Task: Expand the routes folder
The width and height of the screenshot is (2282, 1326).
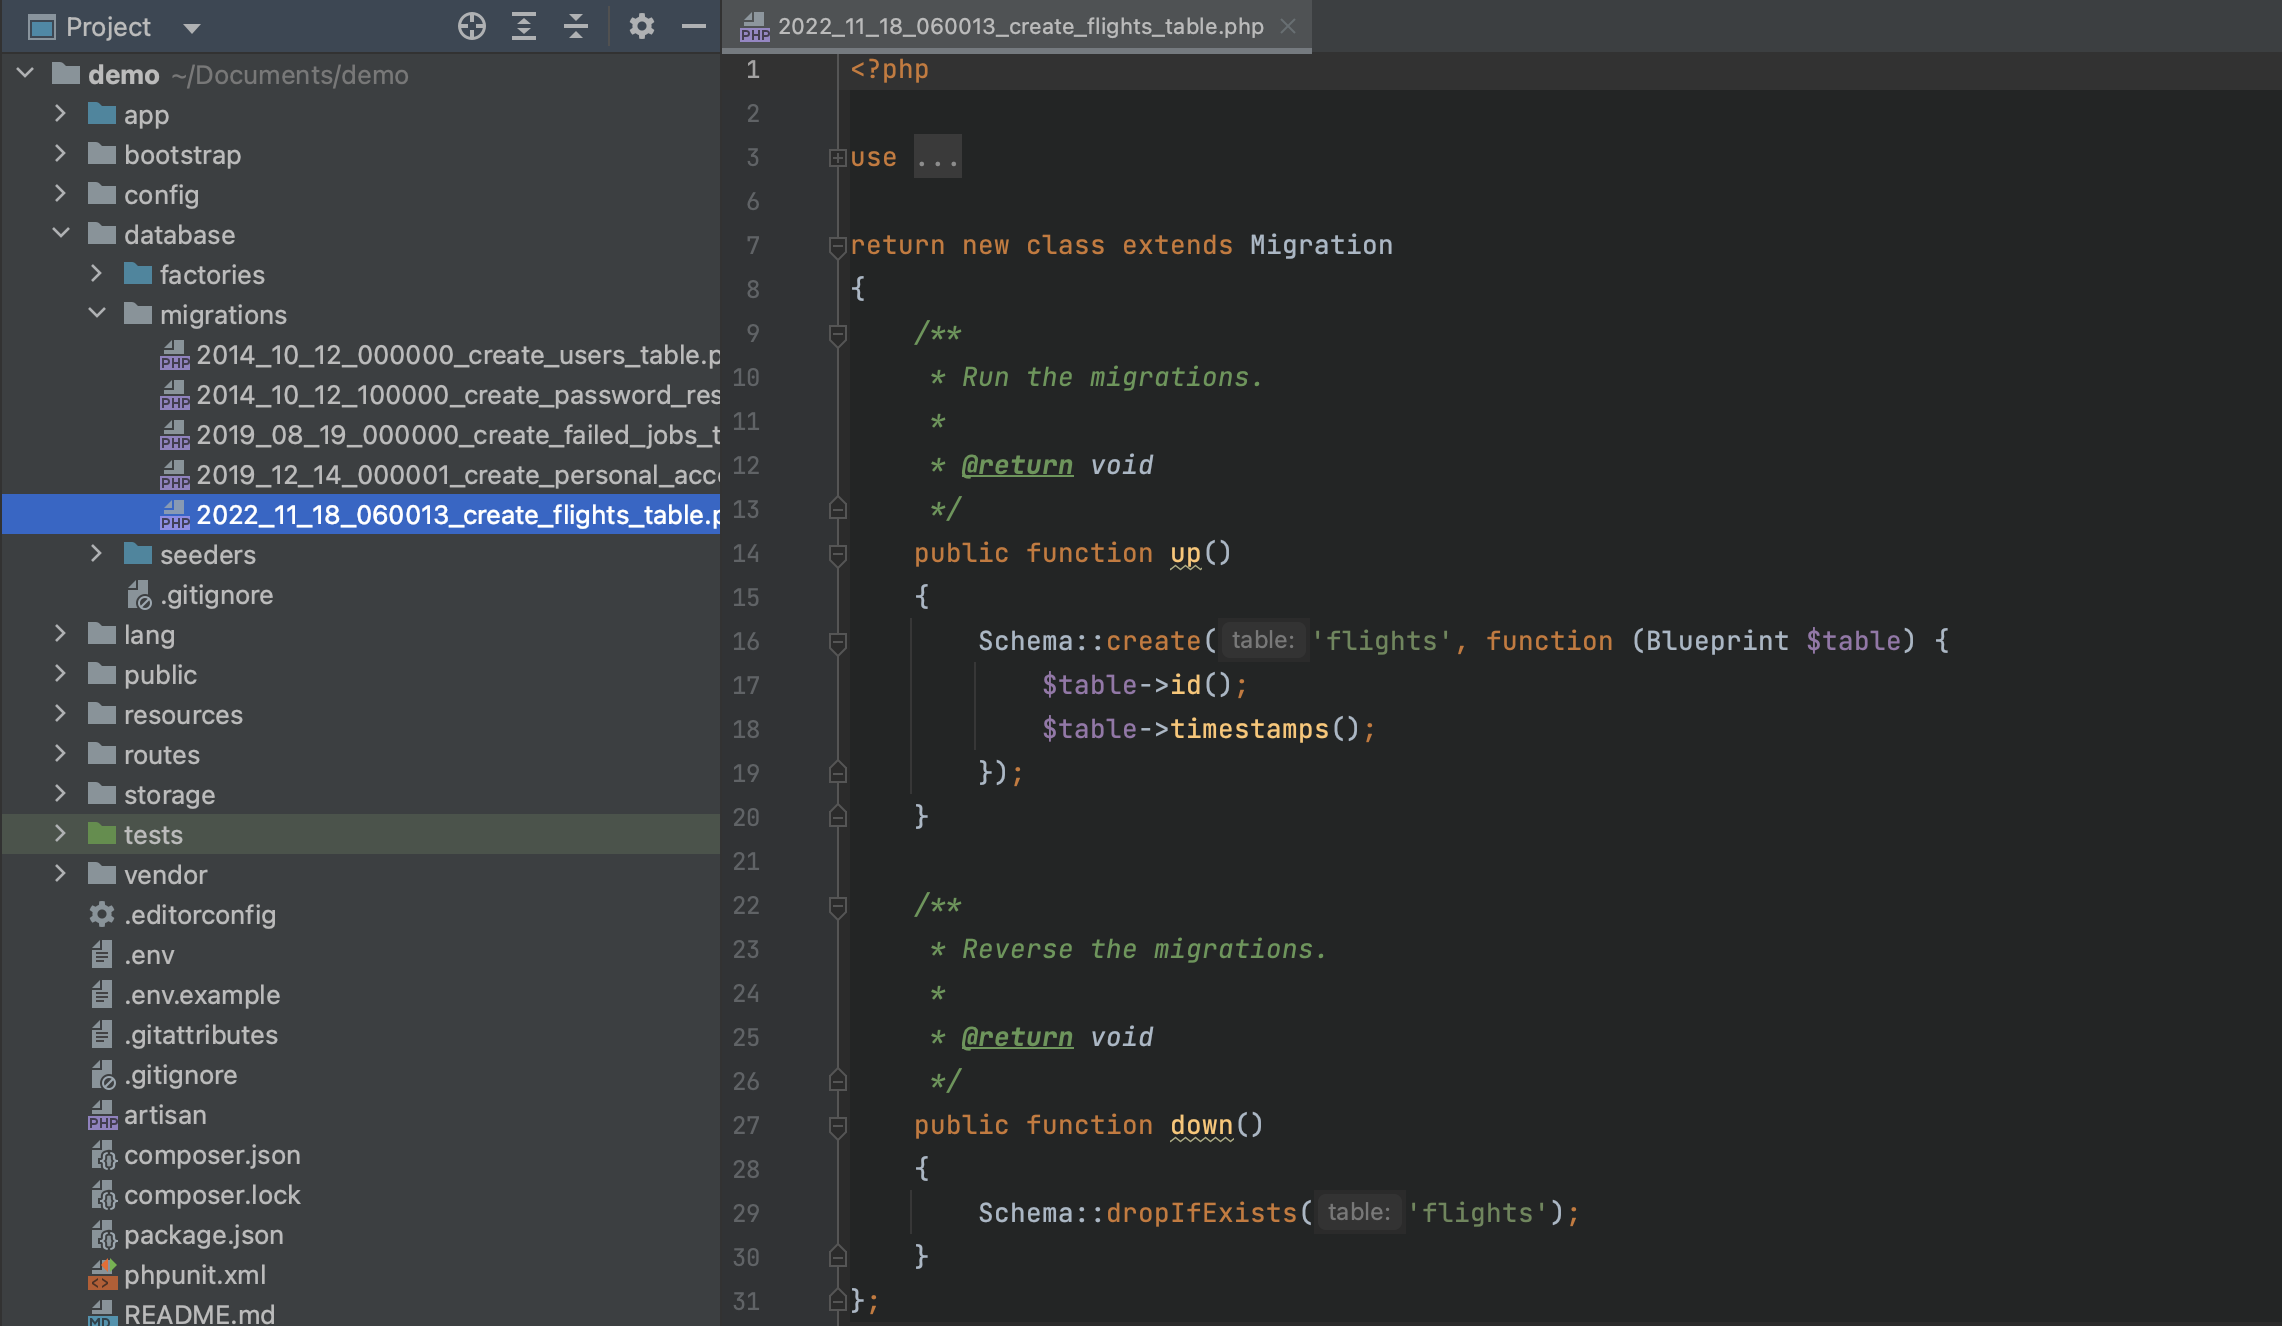Action: (60, 754)
